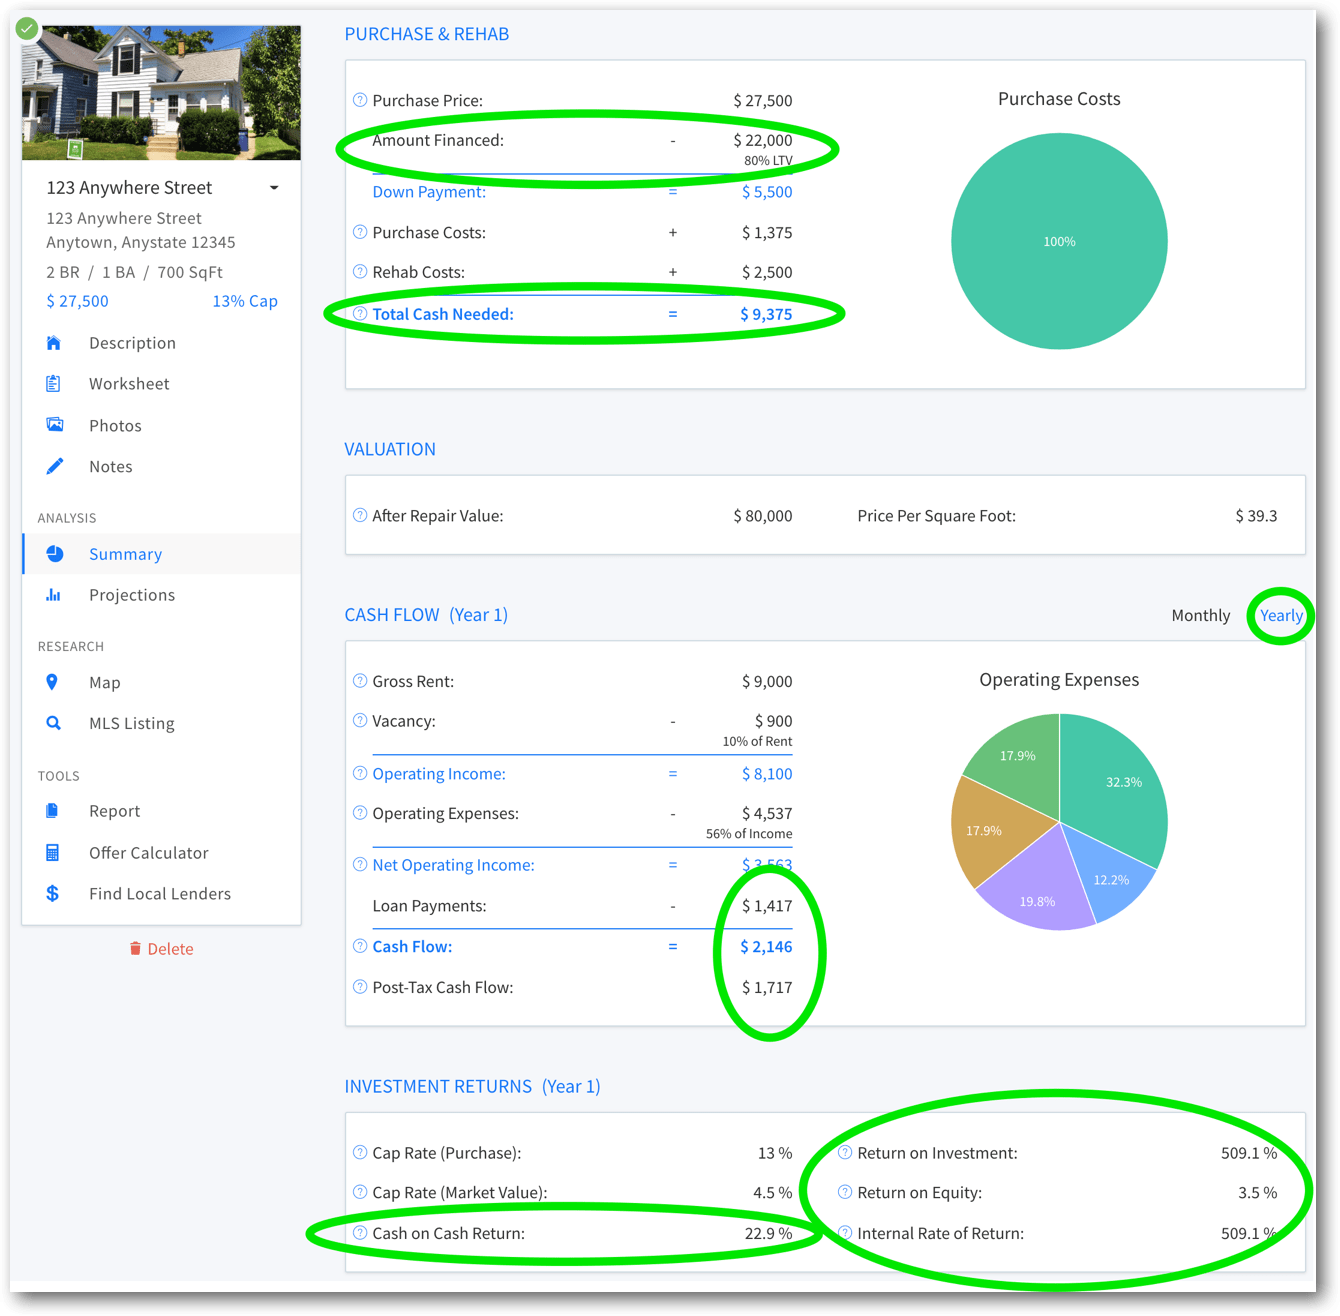Click the help icon beside After Repair Value
The image size is (1340, 1316).
click(x=360, y=516)
